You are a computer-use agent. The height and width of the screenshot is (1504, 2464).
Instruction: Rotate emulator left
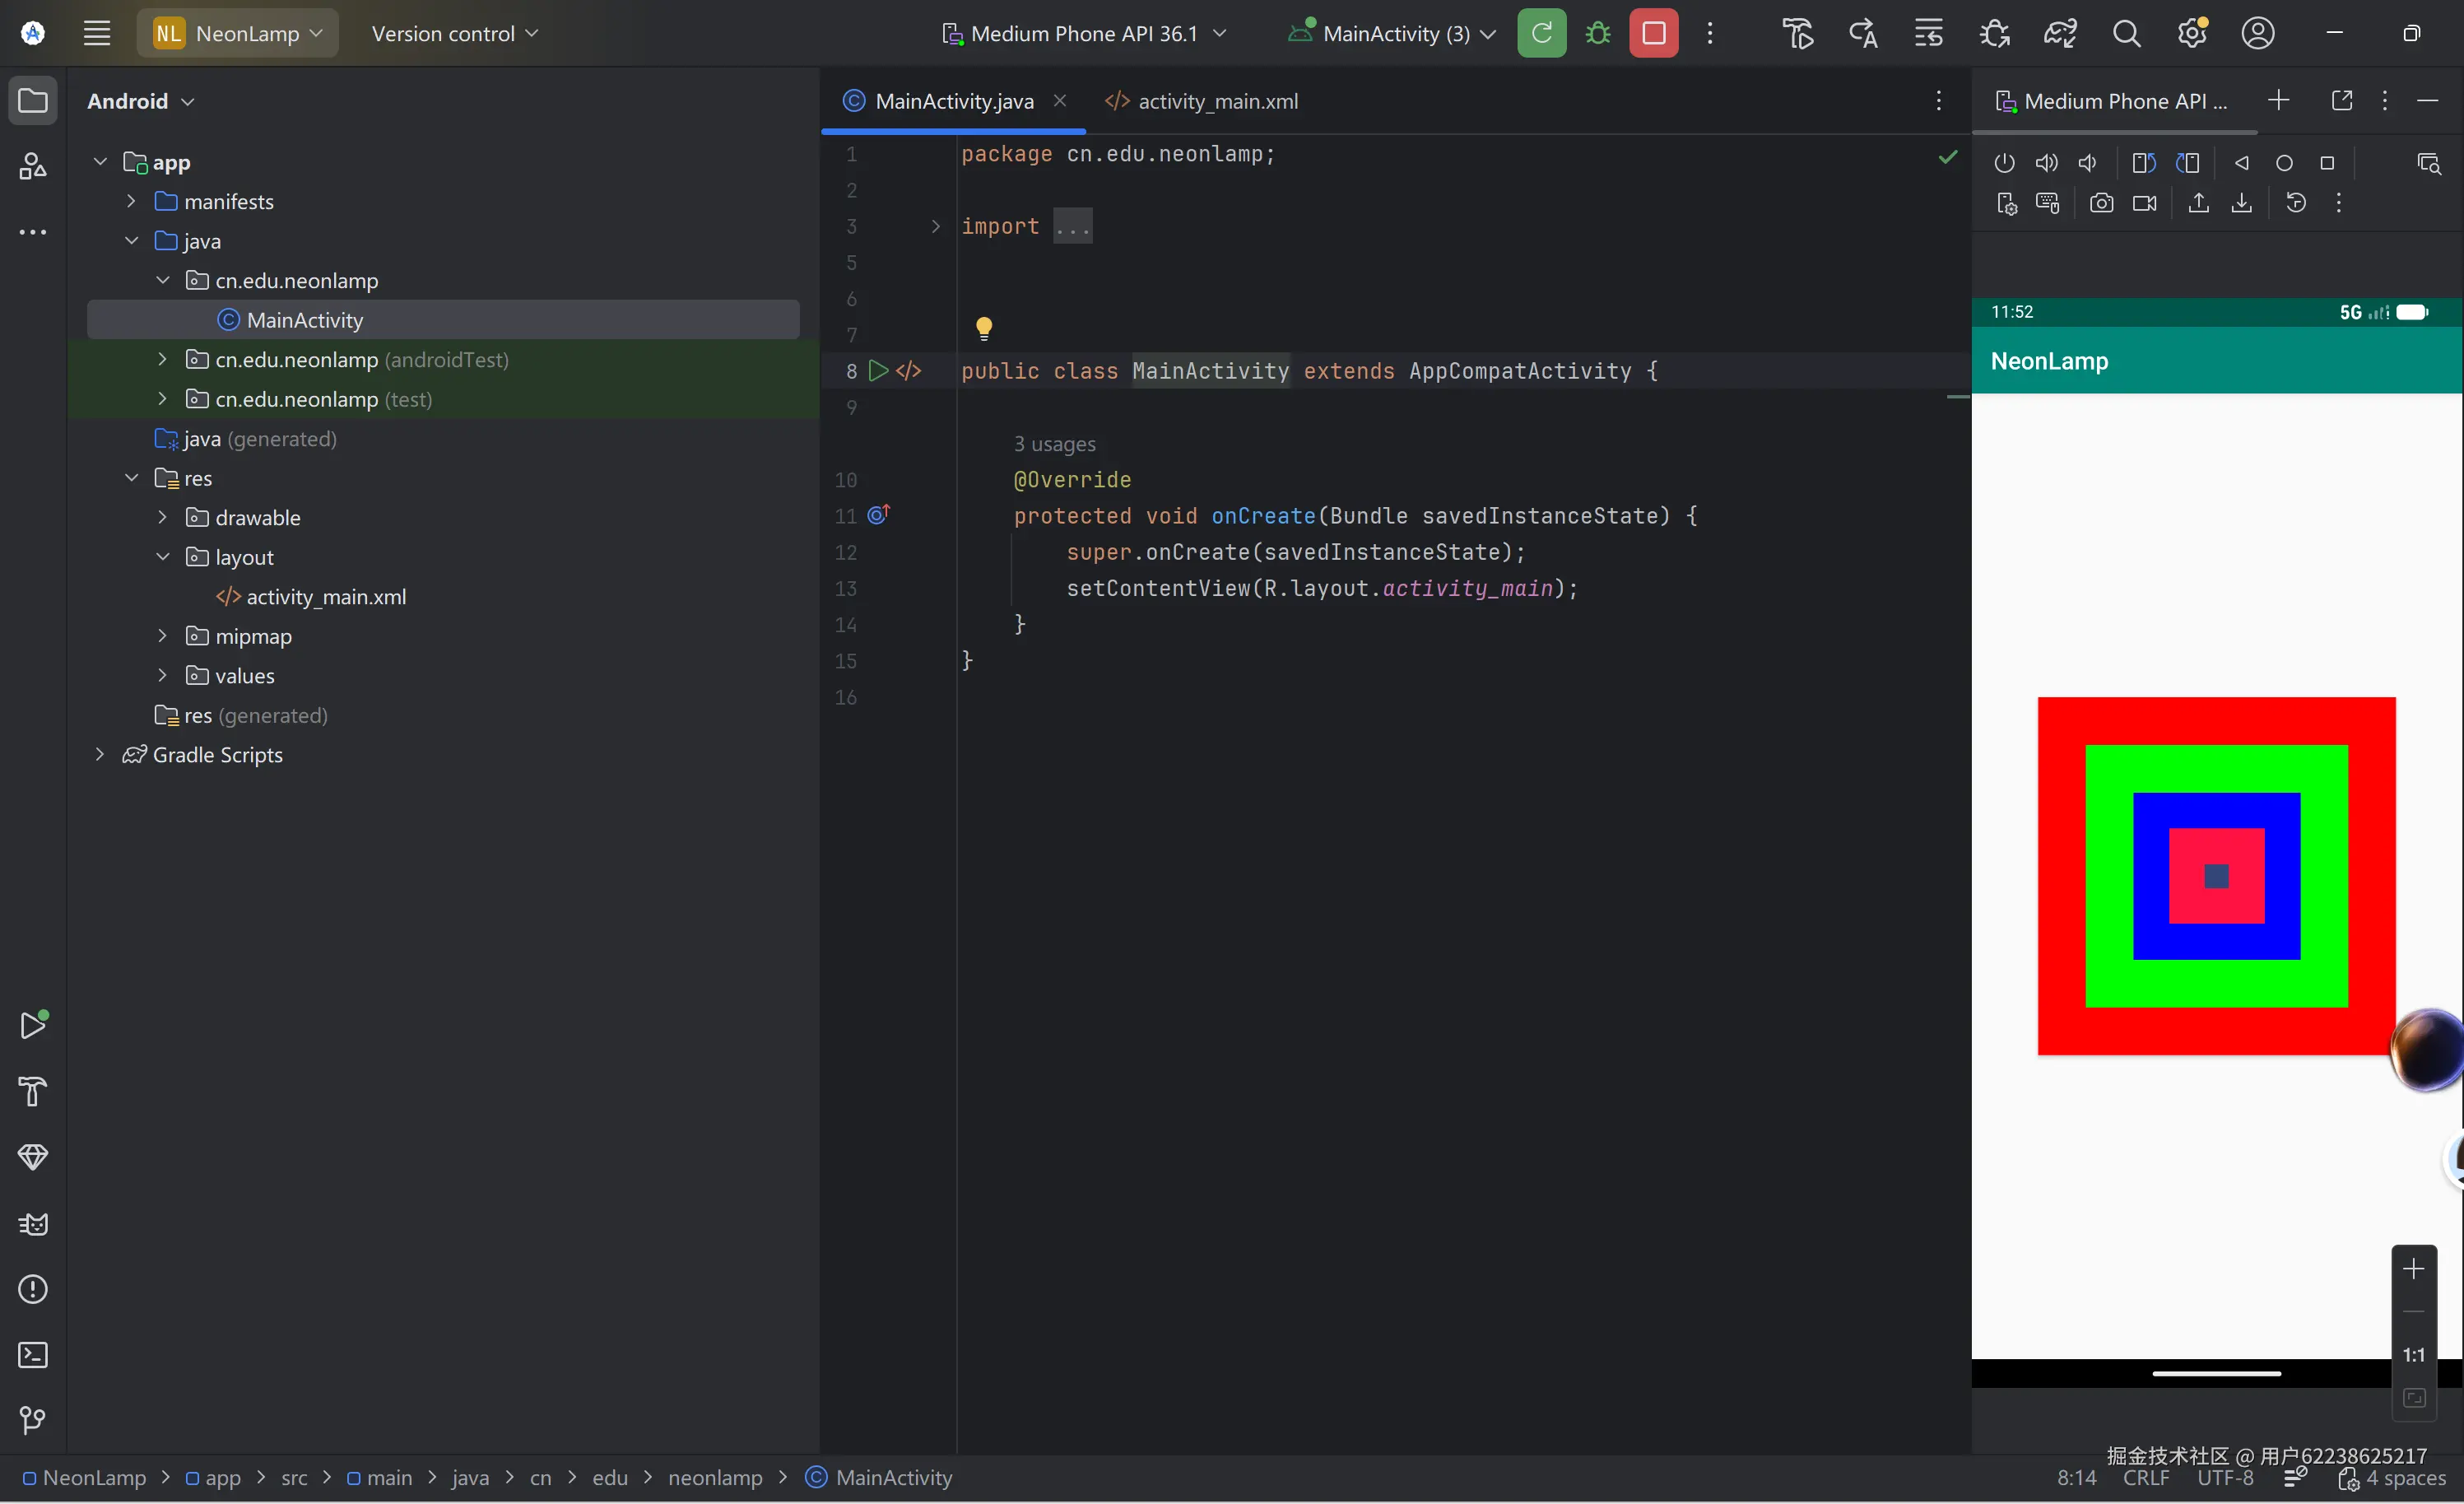click(2143, 163)
